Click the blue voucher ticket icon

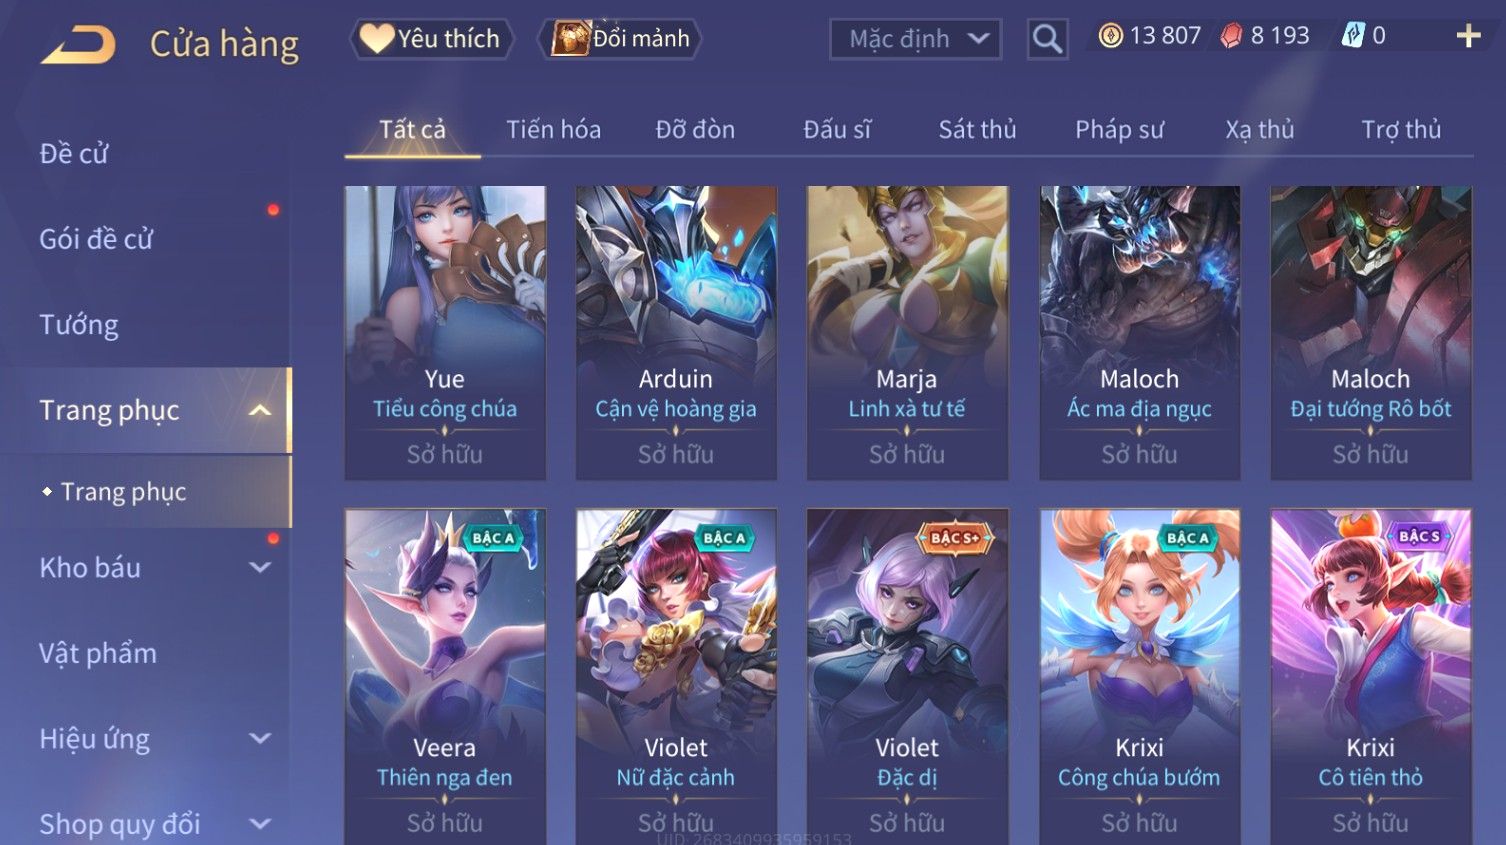pos(1352,36)
